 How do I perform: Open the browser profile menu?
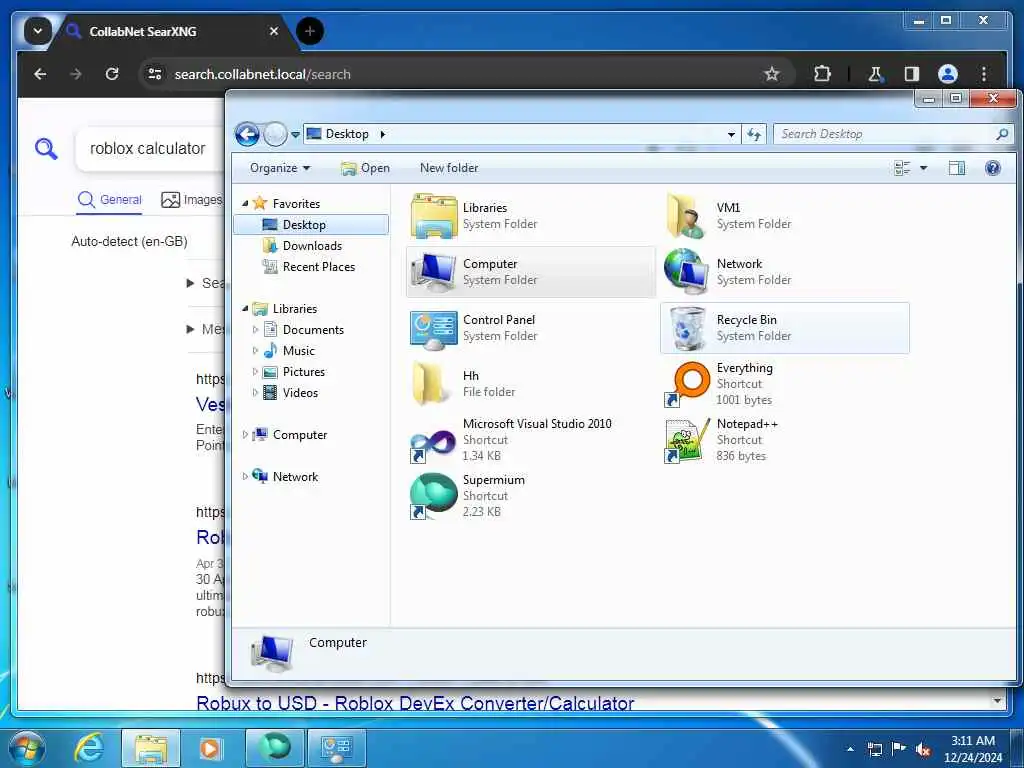coord(948,74)
